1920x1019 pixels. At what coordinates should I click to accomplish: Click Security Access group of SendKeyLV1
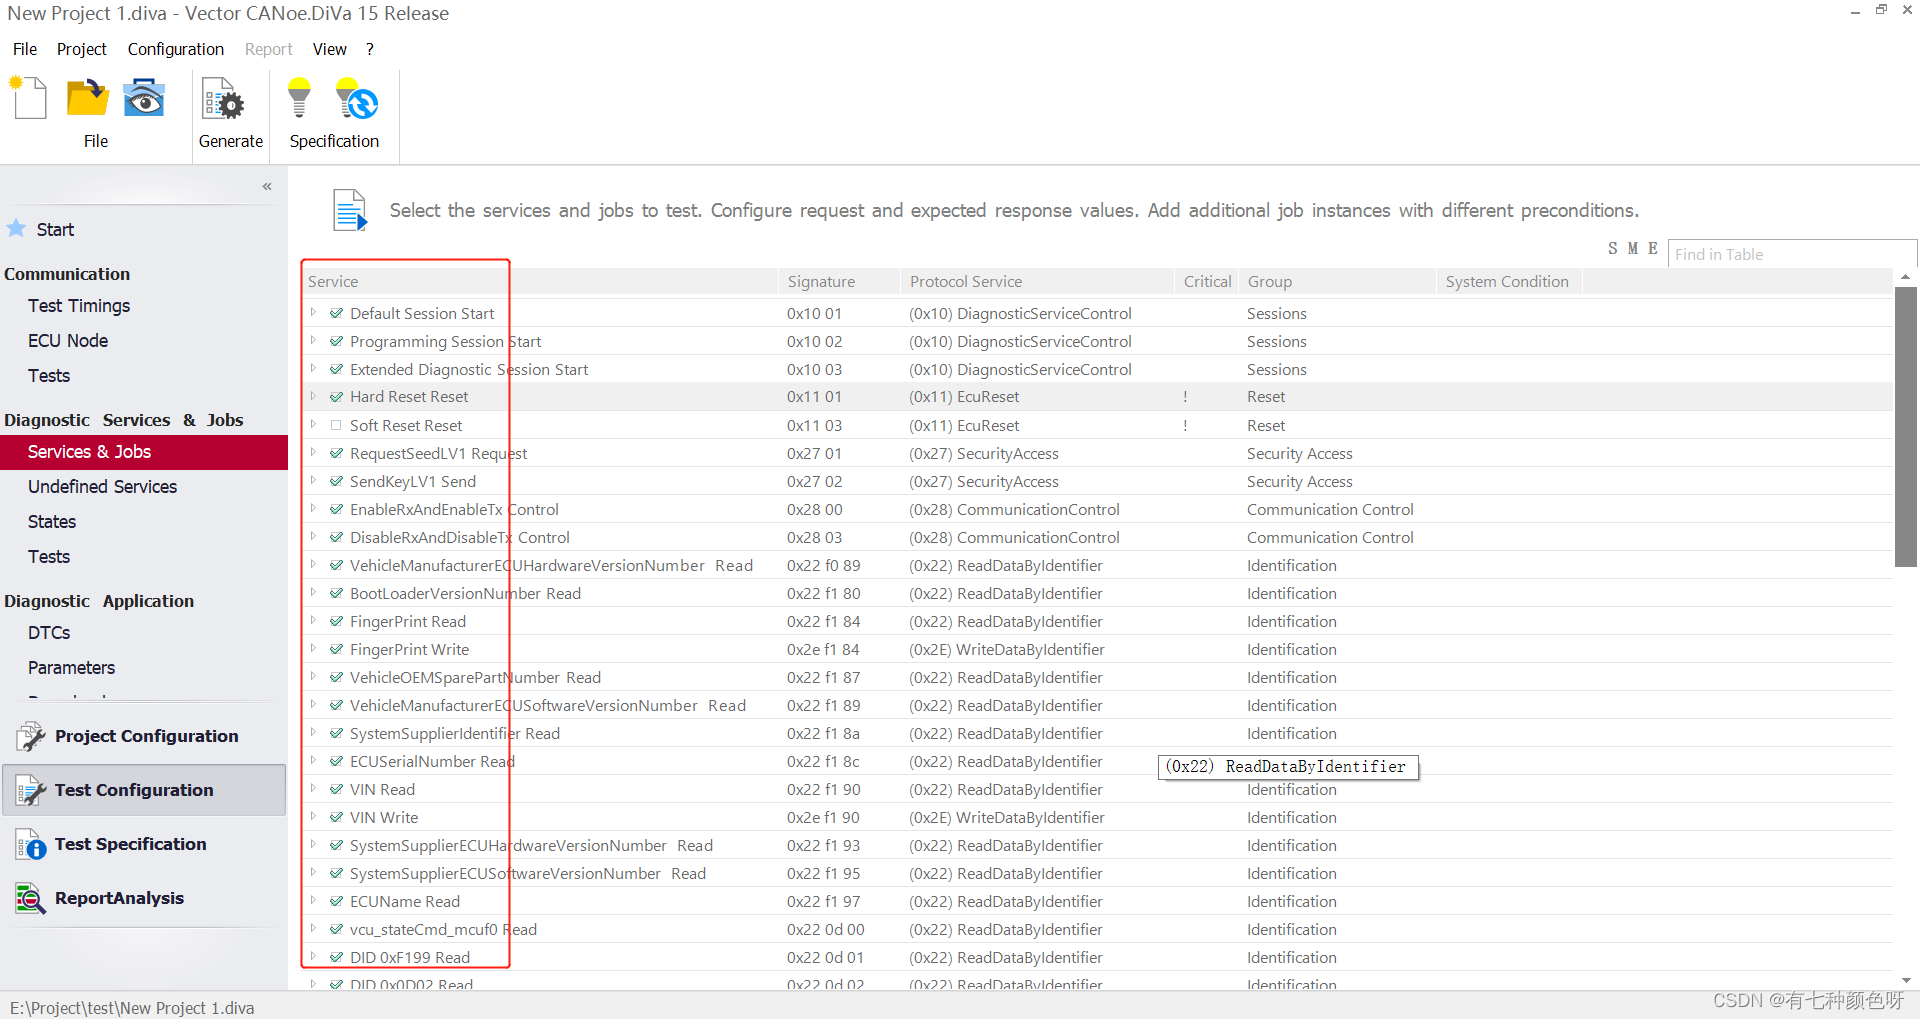1299,481
